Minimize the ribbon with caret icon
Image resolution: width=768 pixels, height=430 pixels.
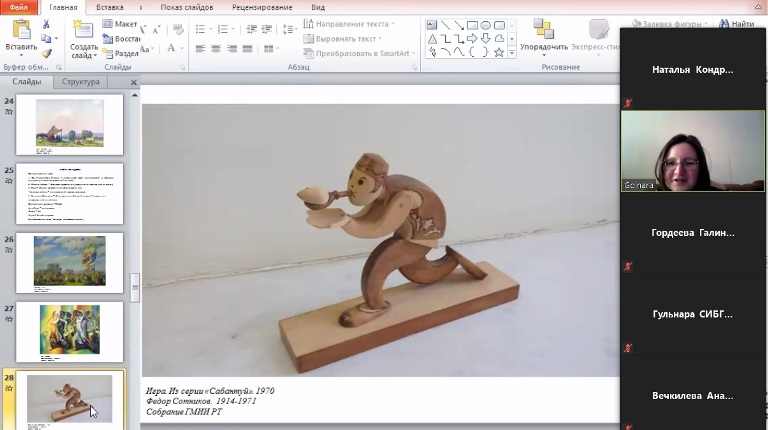click(758, 7)
